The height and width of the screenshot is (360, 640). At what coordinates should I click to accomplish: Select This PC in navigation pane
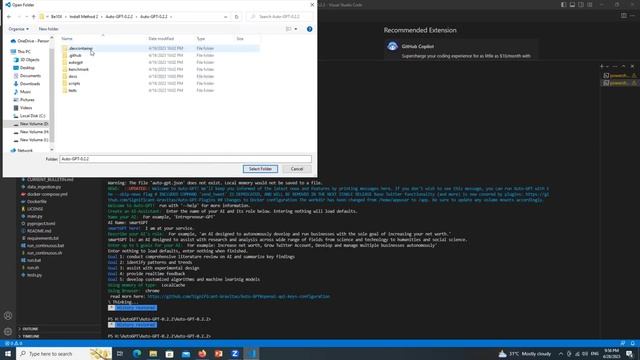24,52
